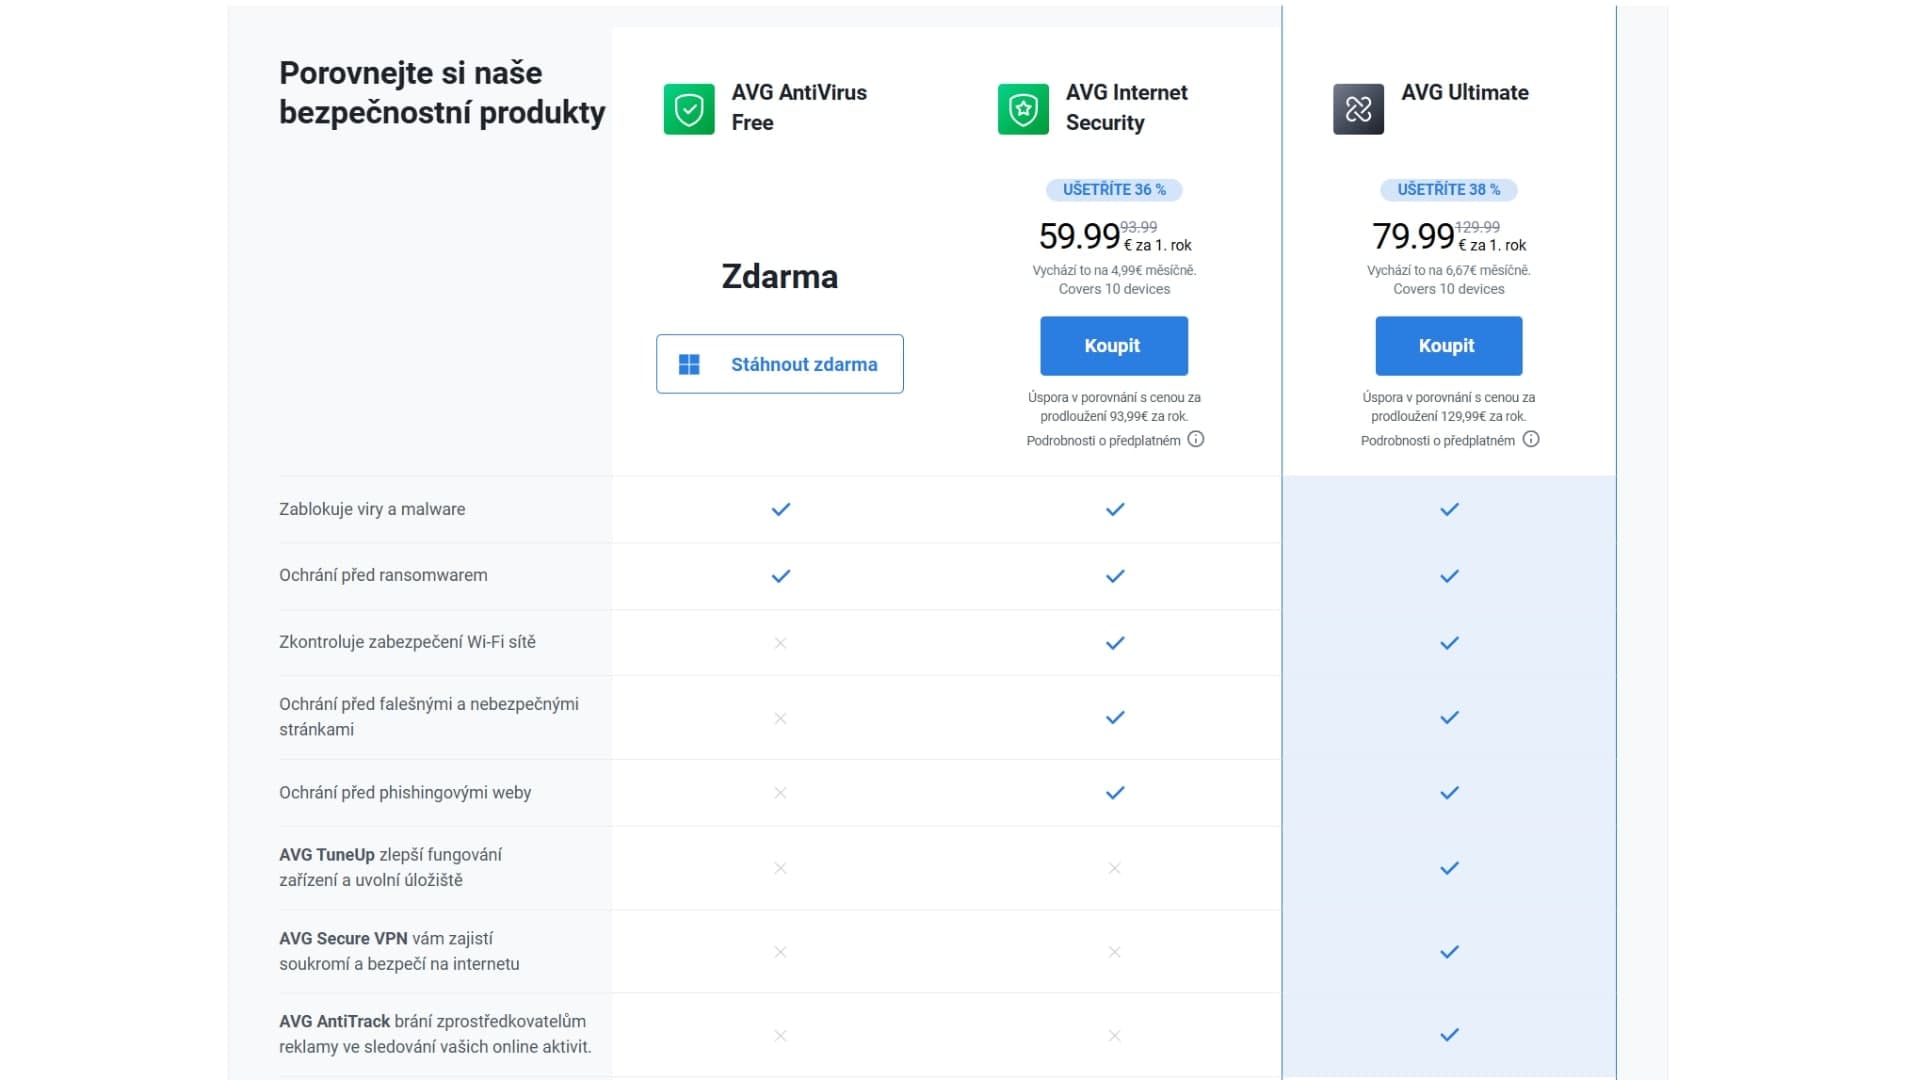Click Internet Security cross for AVG AntiTrack row
The image size is (1920, 1080).
pos(1115,1036)
